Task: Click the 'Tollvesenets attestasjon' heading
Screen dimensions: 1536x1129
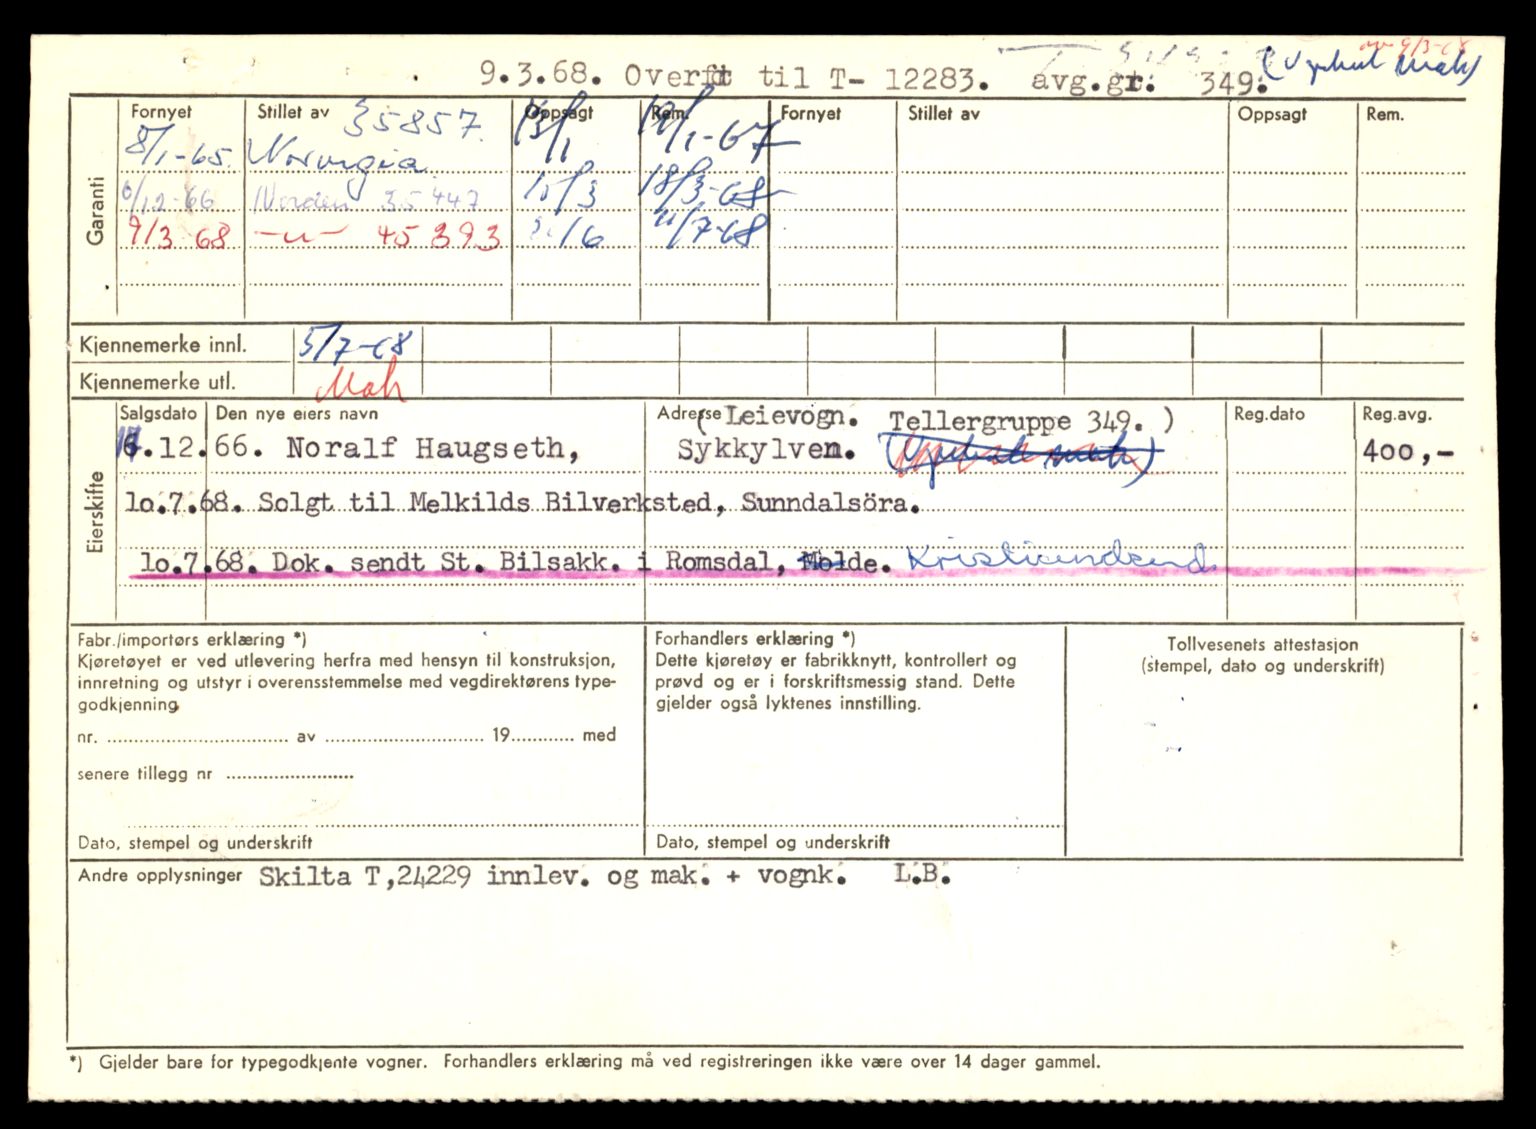Action: (1262, 645)
